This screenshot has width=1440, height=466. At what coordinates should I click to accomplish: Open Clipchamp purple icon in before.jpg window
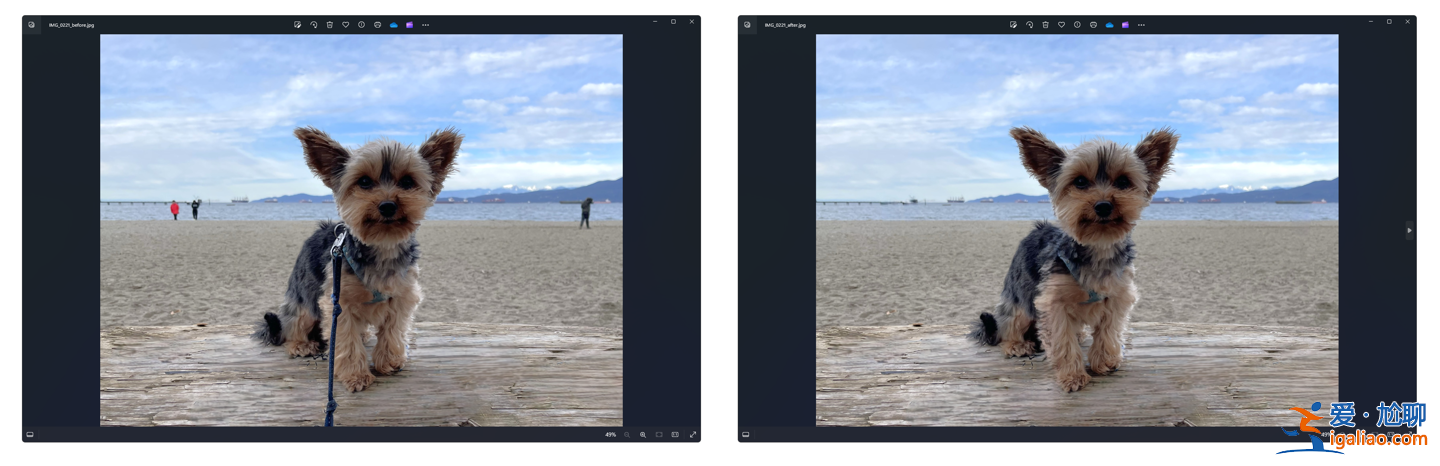[409, 24]
